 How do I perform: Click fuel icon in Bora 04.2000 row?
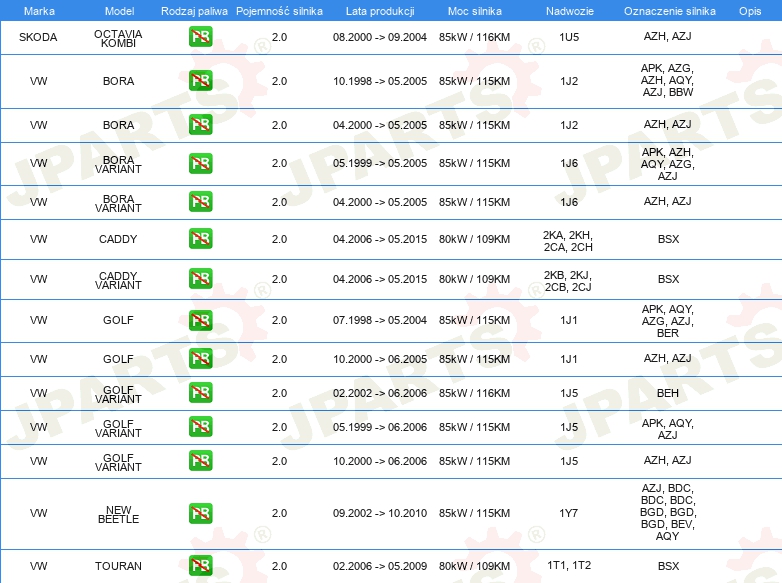(200, 124)
